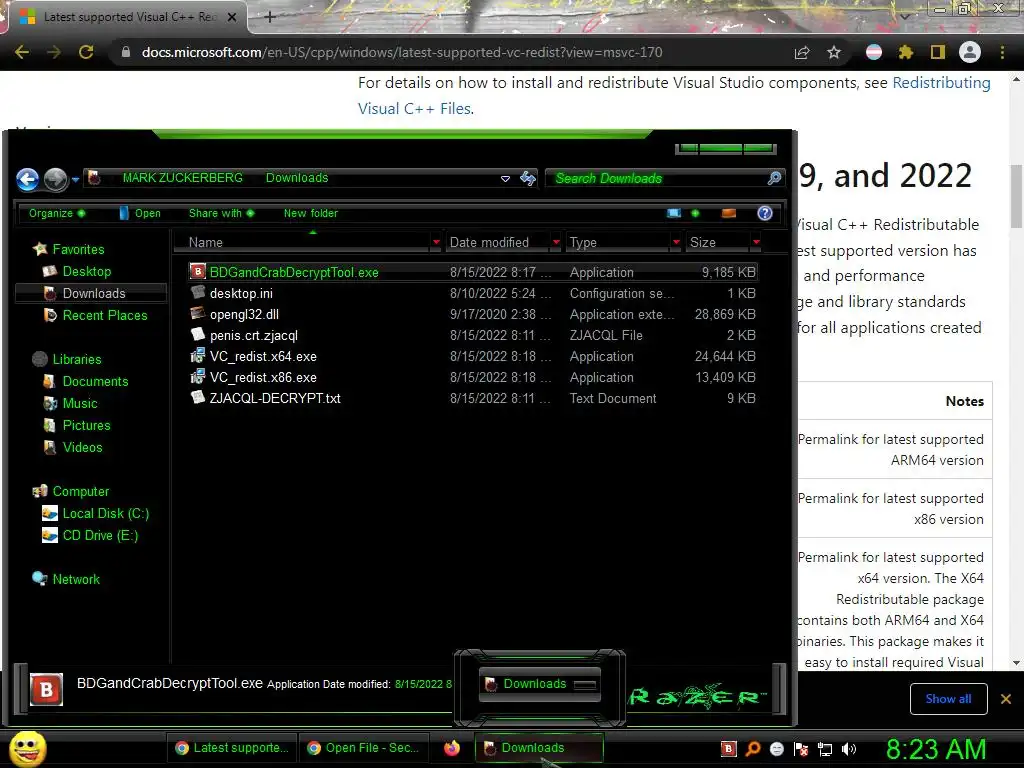1024x768 pixels.
Task: Sort files by Name column
Action: tap(206, 242)
